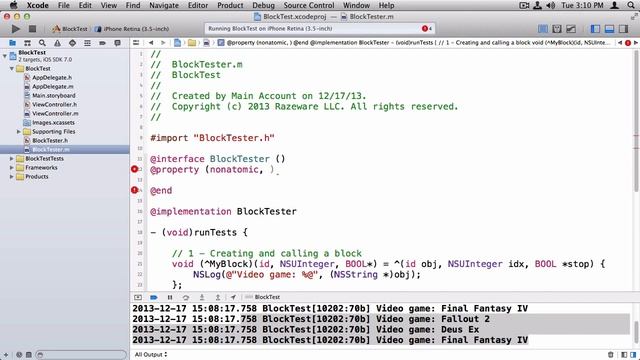Open the Breakpoint navigator

tap(102, 43)
